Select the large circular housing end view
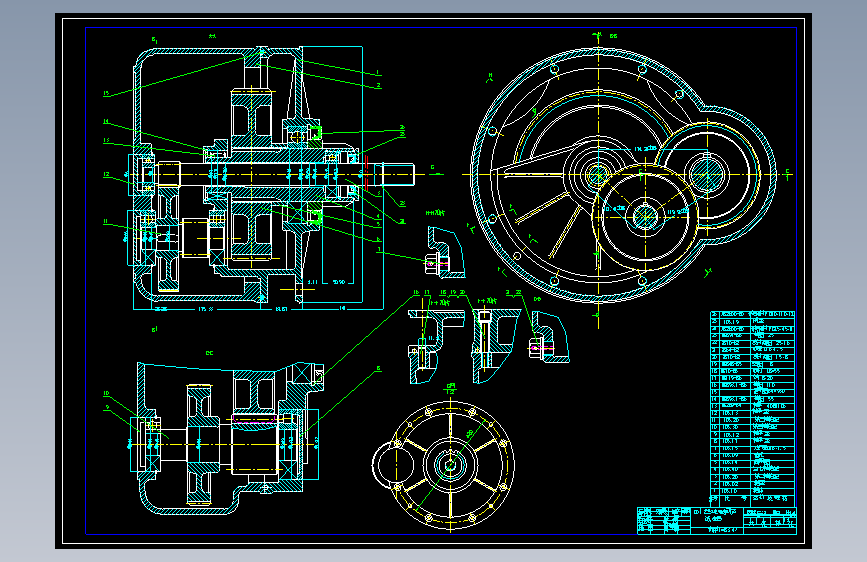Viewport: 867px width, 562px height. point(624,175)
